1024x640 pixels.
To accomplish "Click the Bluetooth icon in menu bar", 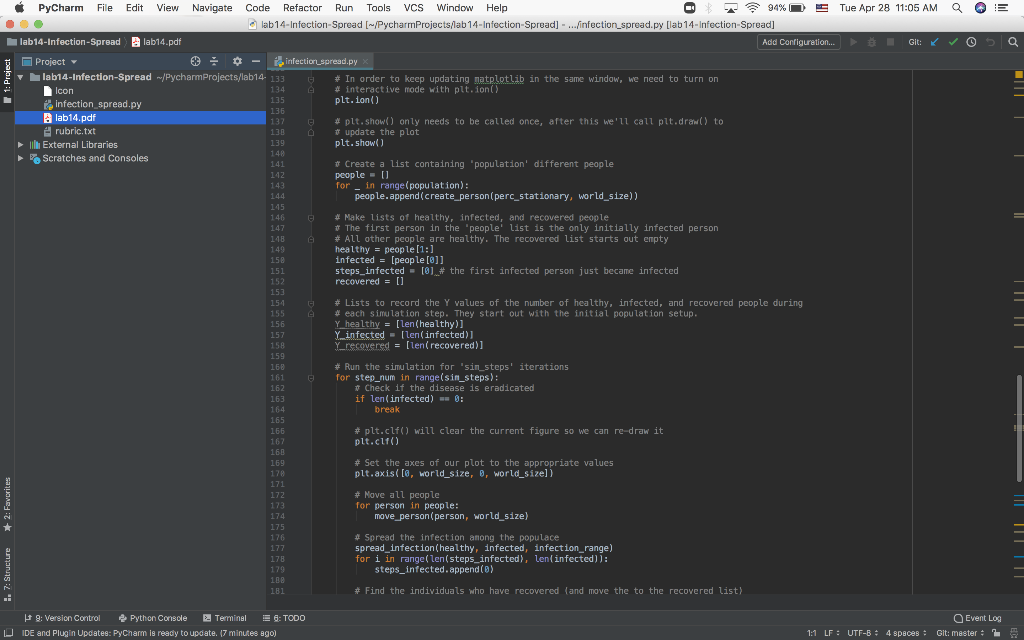I will coord(709,8).
